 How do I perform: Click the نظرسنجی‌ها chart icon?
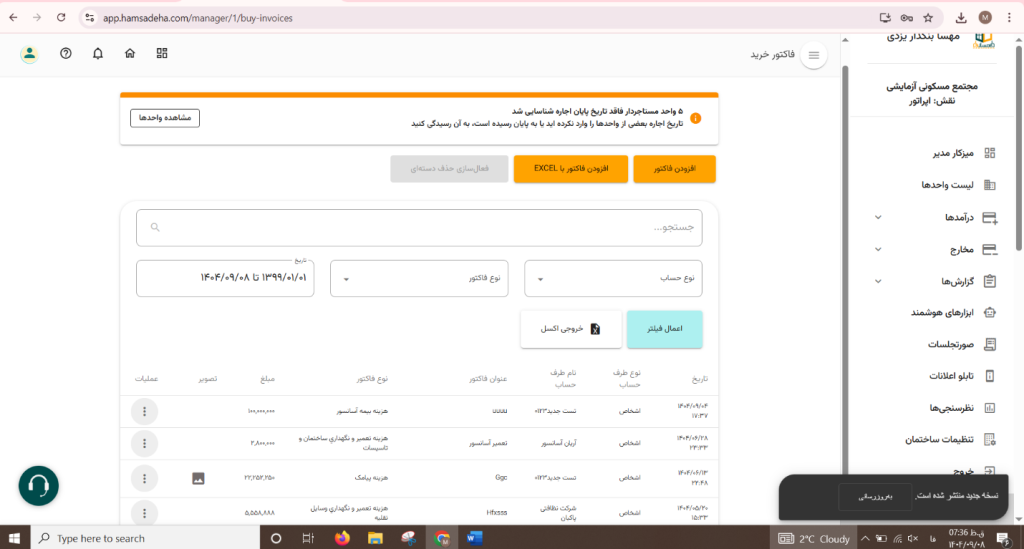[989, 408]
